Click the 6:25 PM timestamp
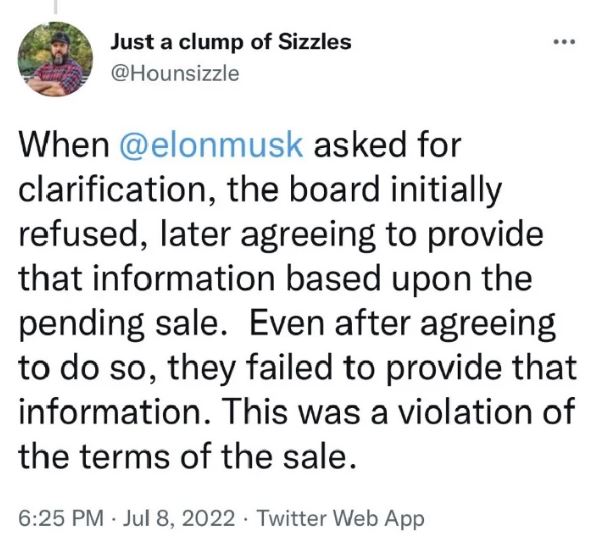 tap(61, 518)
